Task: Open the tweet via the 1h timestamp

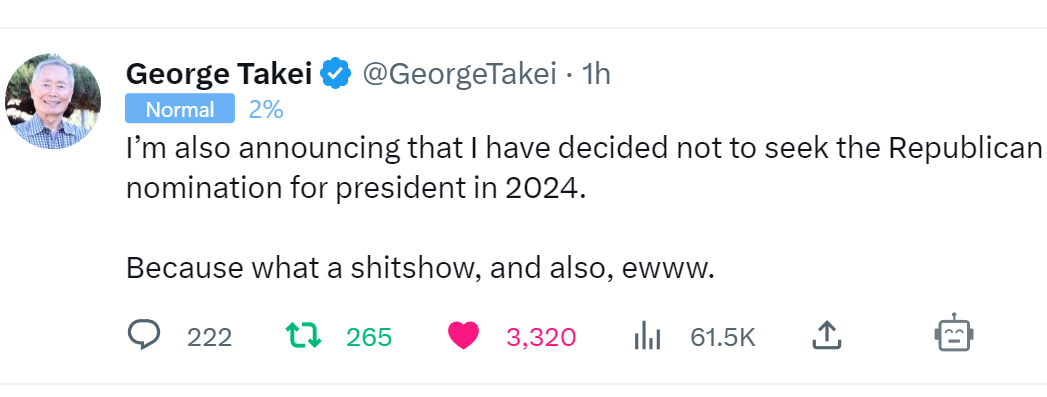Action: (x=596, y=74)
